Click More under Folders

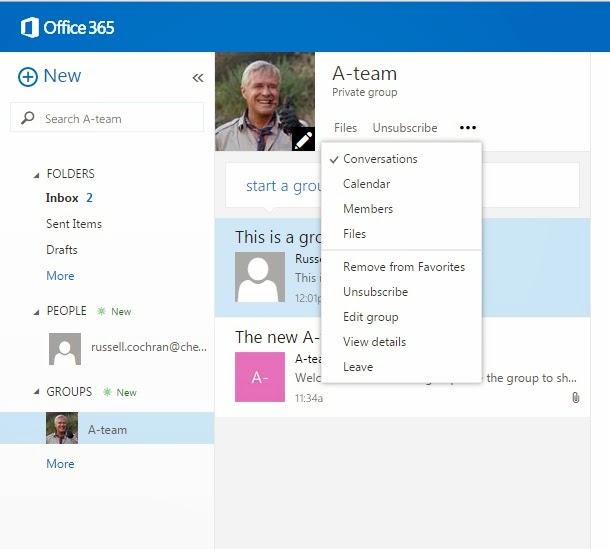coord(60,276)
